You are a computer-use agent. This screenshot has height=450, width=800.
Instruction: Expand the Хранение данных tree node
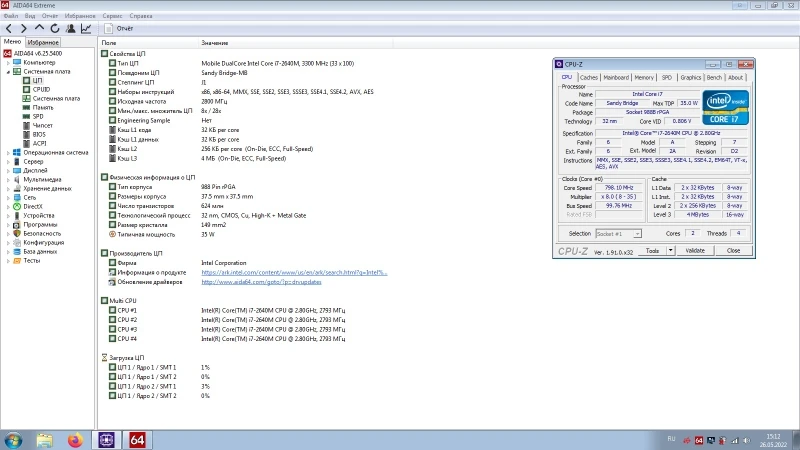8,189
